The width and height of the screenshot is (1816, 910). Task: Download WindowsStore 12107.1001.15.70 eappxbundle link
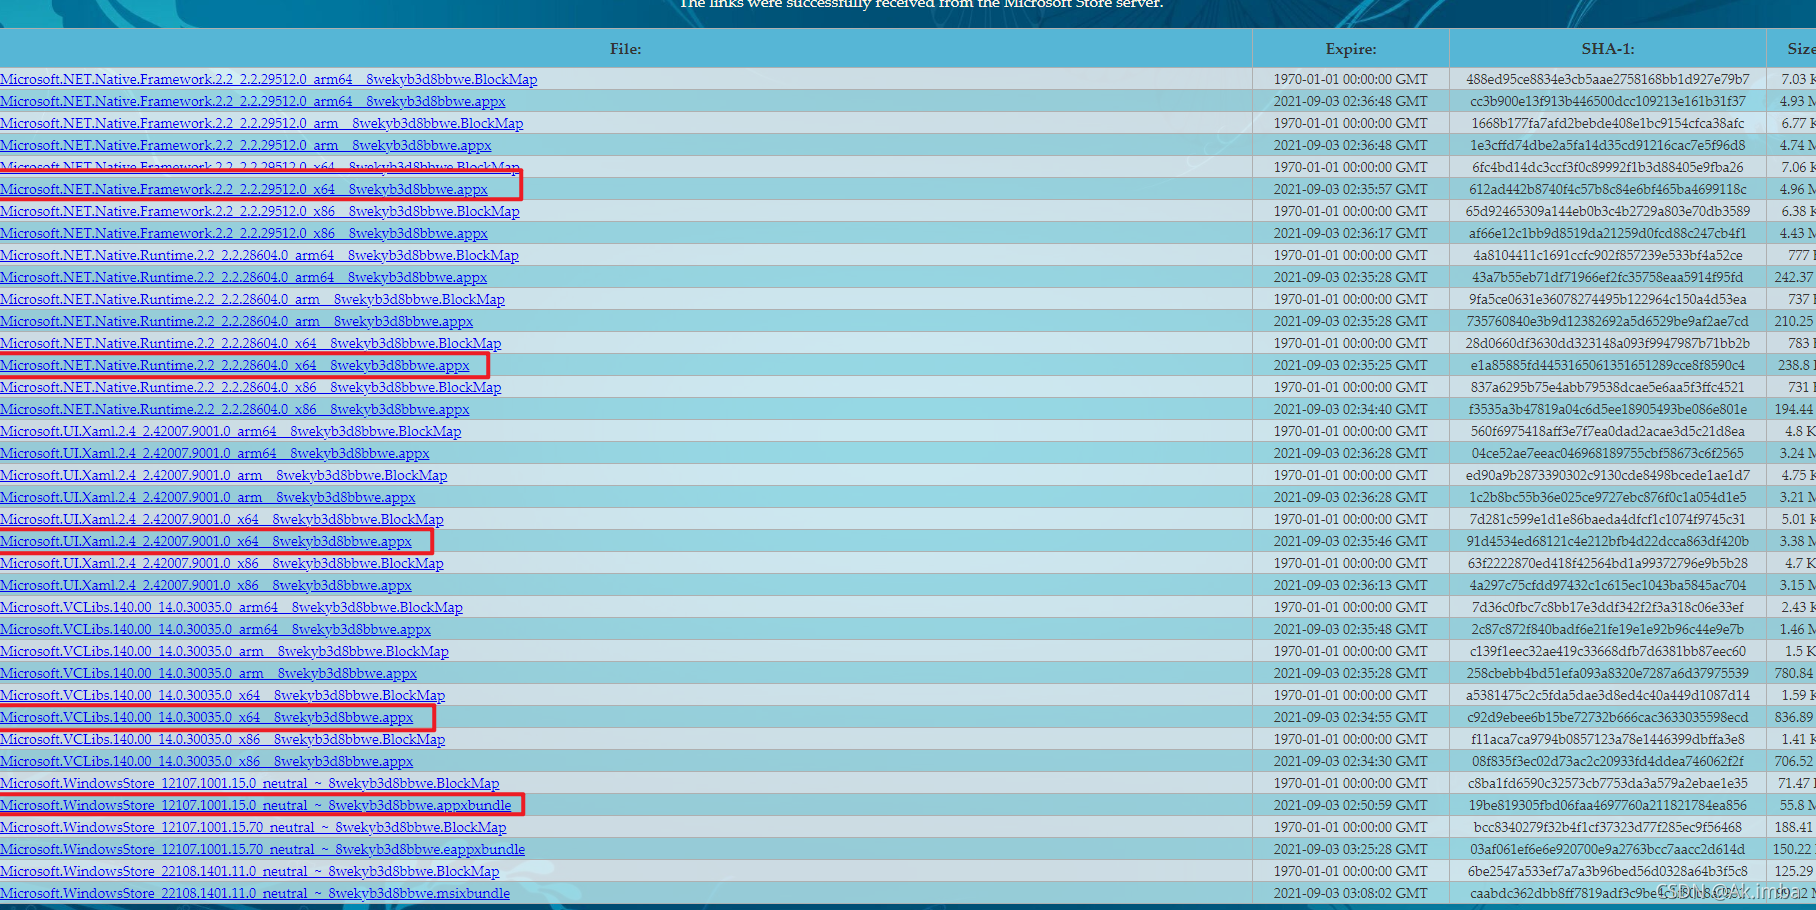click(x=263, y=849)
